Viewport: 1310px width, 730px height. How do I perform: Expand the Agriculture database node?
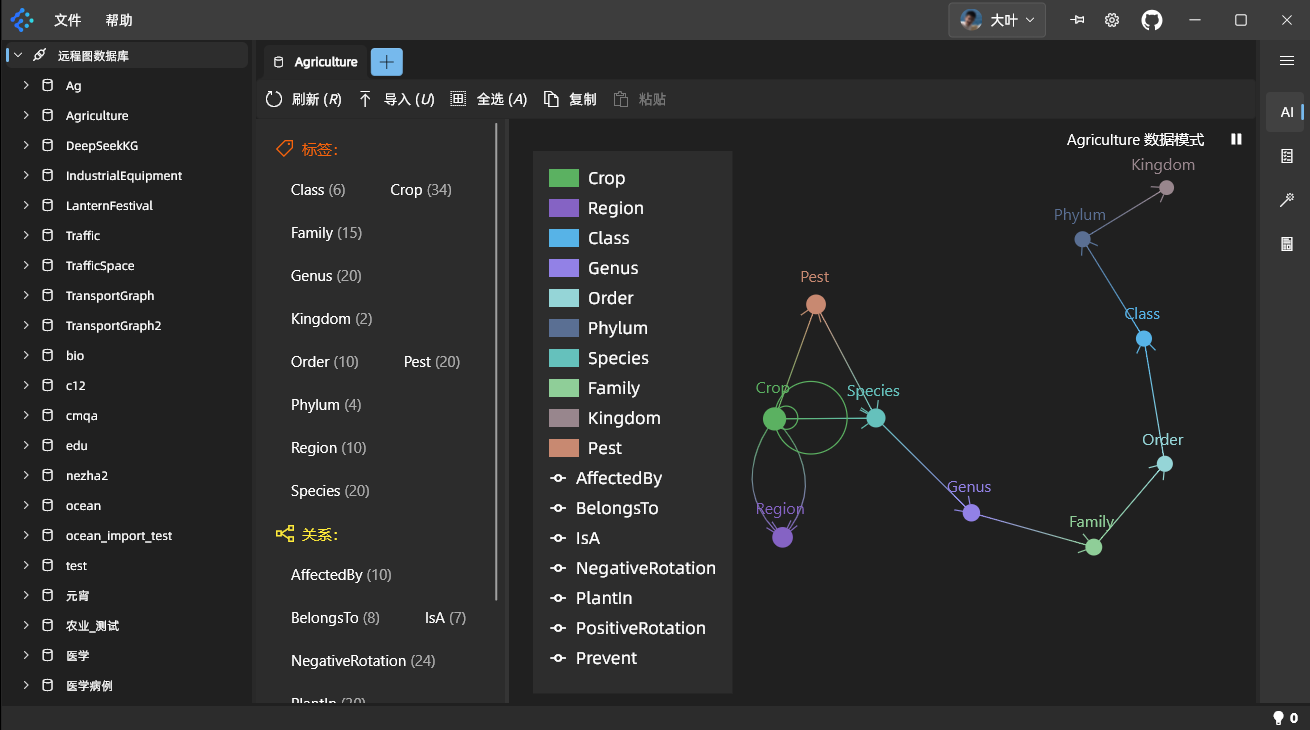25,115
